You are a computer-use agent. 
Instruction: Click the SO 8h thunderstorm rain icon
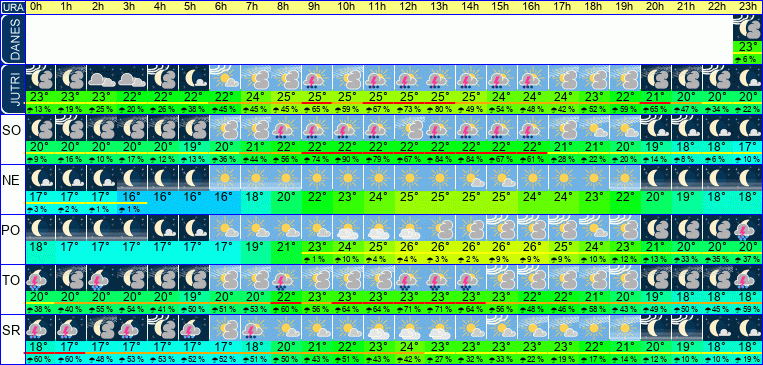(x=286, y=128)
